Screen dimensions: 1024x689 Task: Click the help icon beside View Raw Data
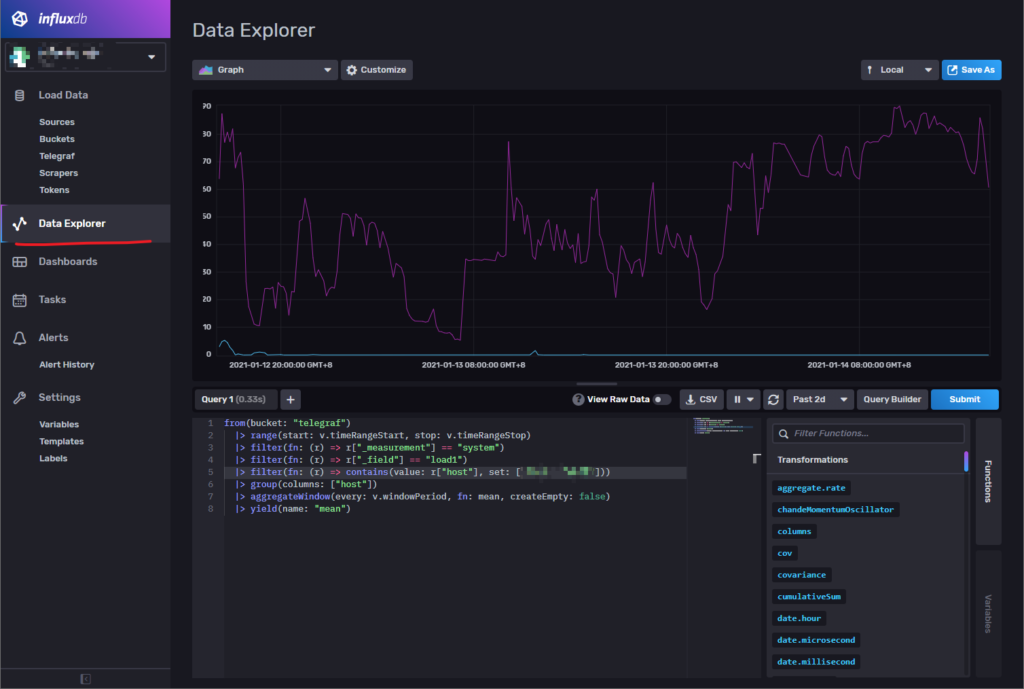tap(578, 398)
